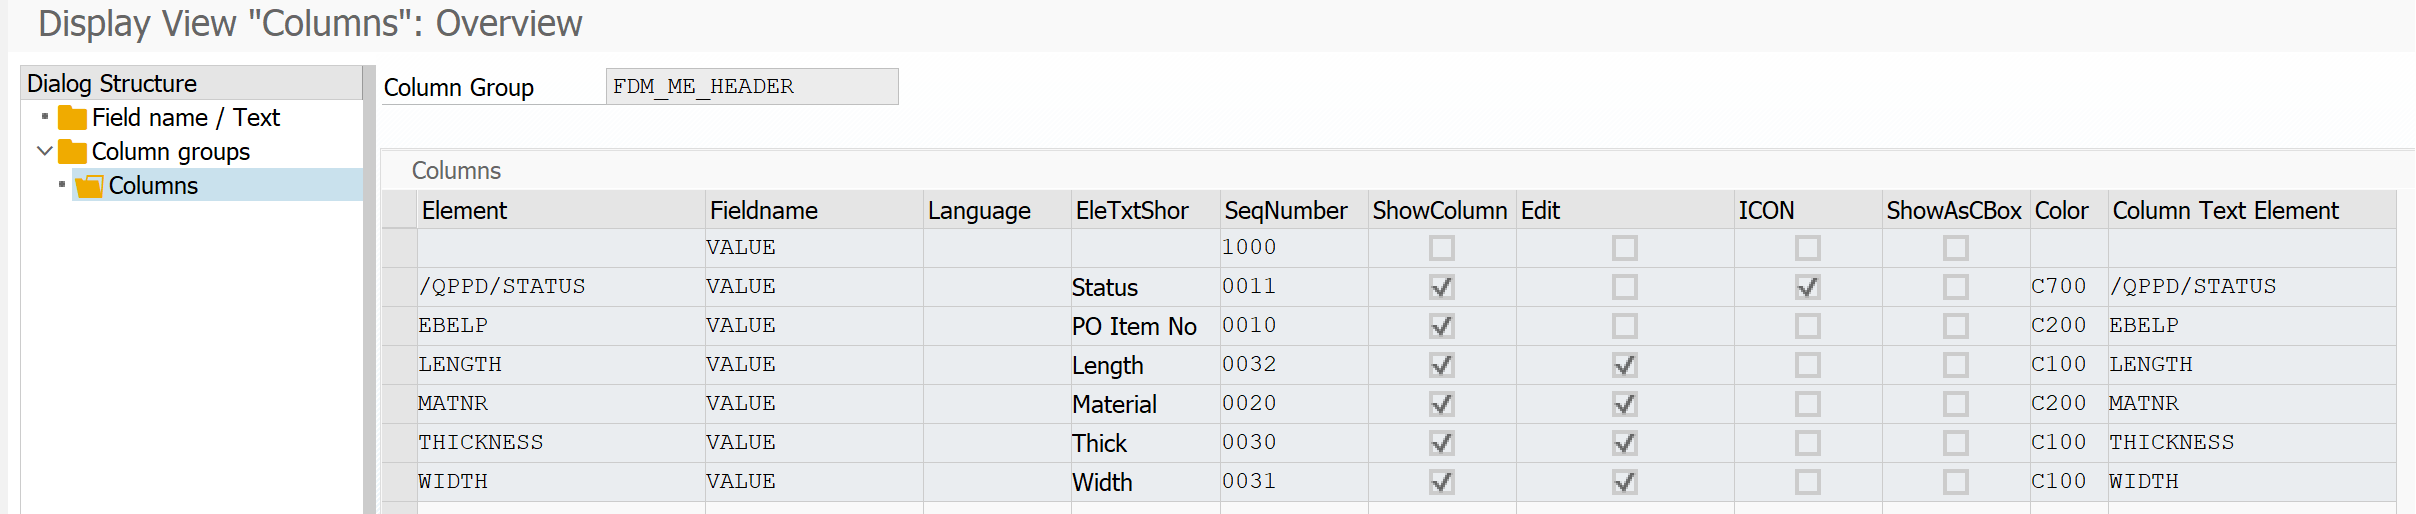Select the Field name / Text node
Viewport: 2416px width, 514px height.
185,118
